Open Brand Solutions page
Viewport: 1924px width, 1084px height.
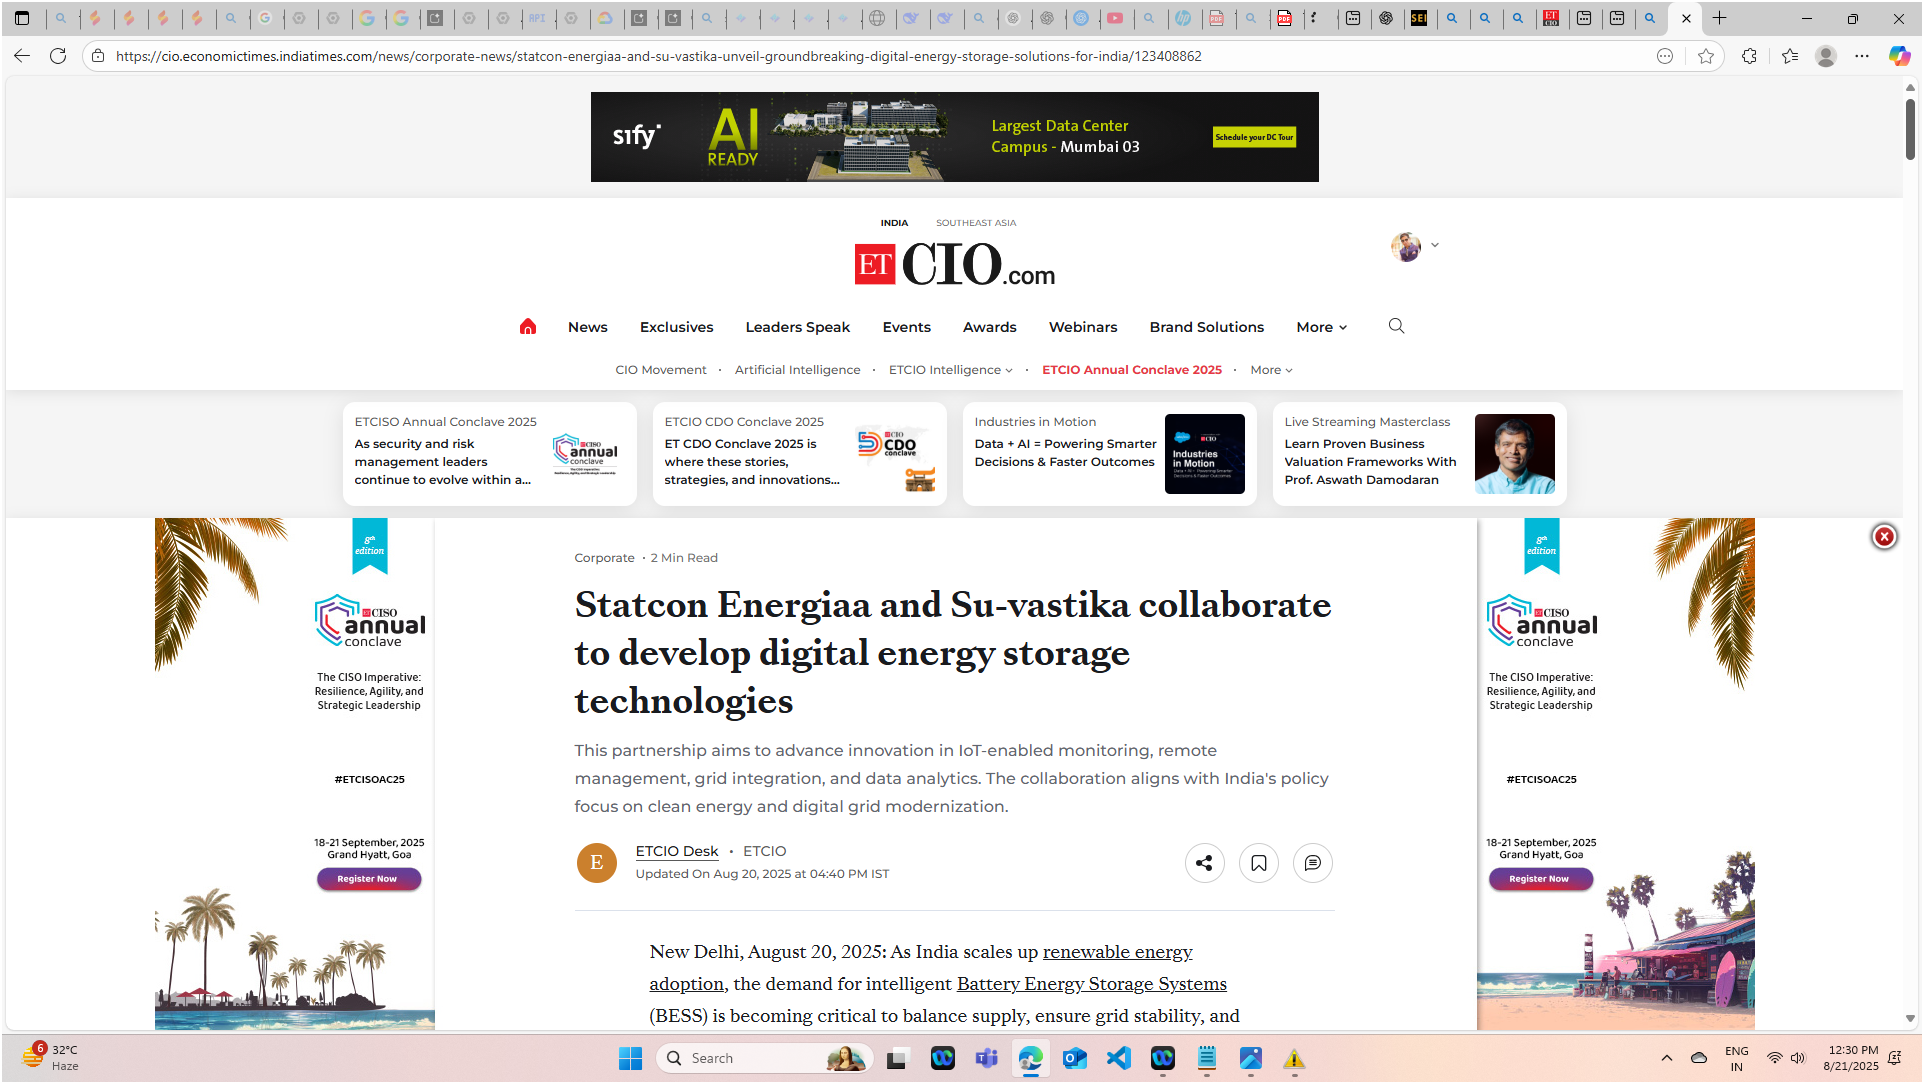click(1207, 327)
